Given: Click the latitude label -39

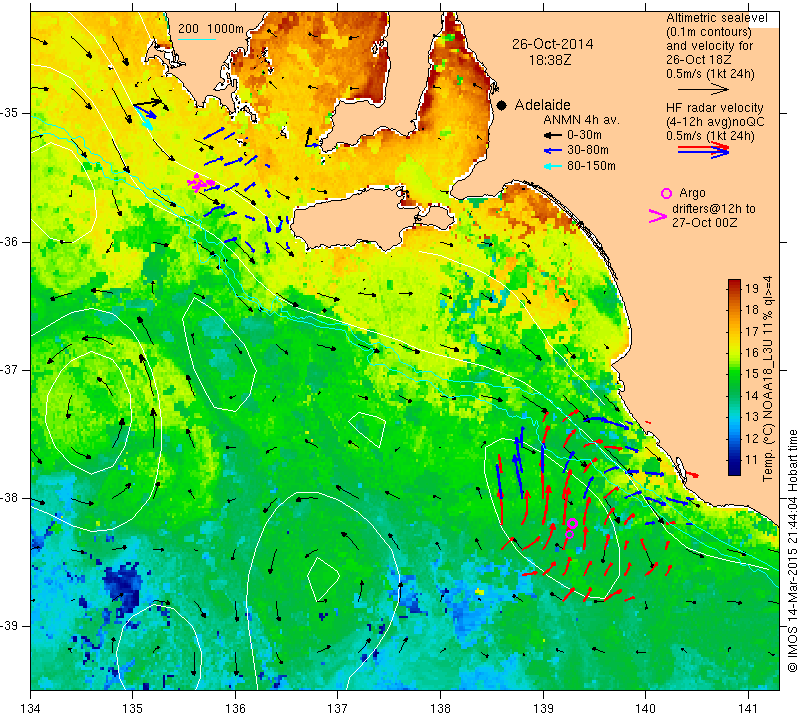Looking at the screenshot, I should click(x=9, y=626).
